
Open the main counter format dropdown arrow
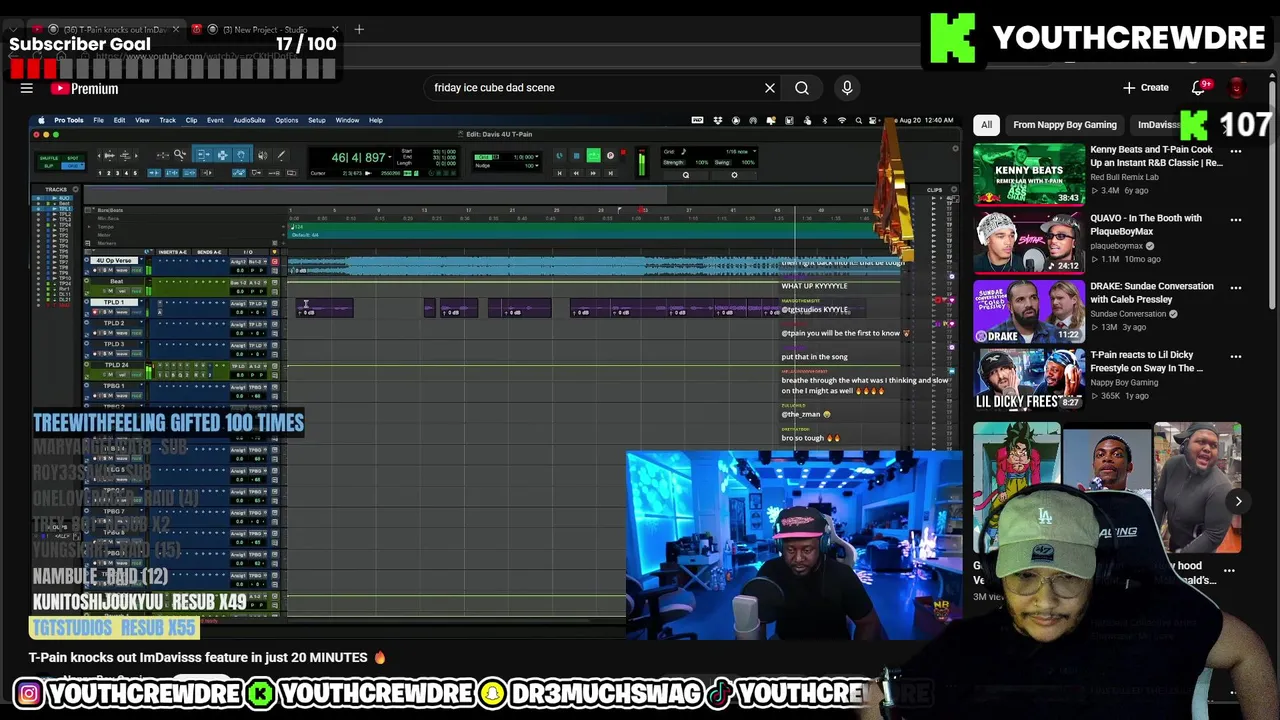click(x=390, y=157)
